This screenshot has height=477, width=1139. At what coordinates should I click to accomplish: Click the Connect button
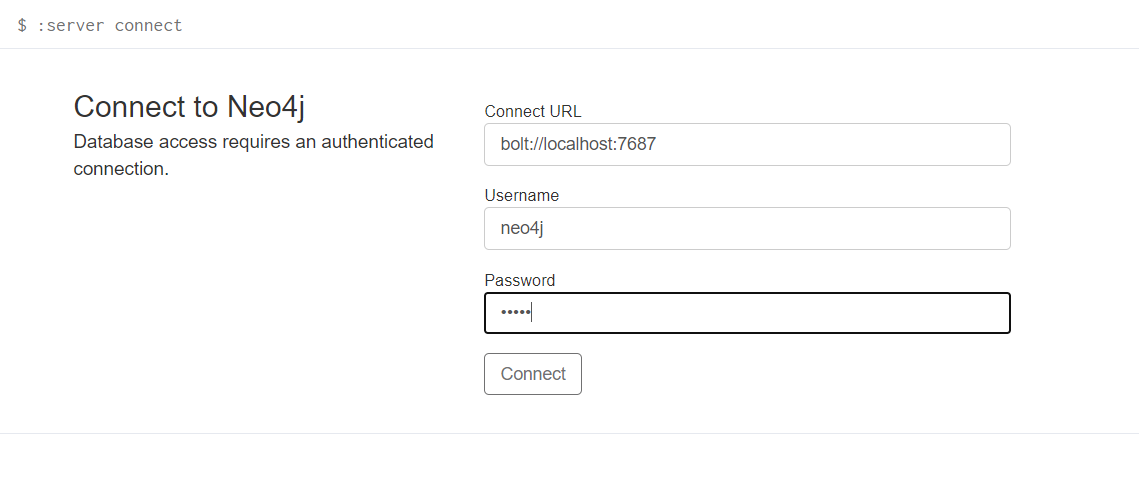click(532, 374)
